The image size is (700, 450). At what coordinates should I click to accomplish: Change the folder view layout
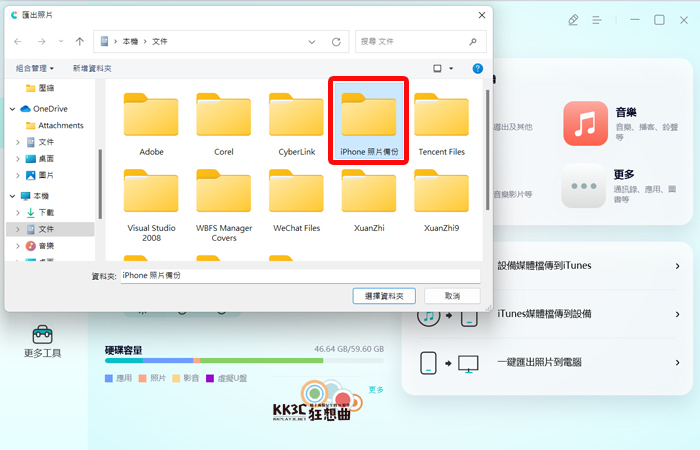pyautogui.click(x=438, y=68)
